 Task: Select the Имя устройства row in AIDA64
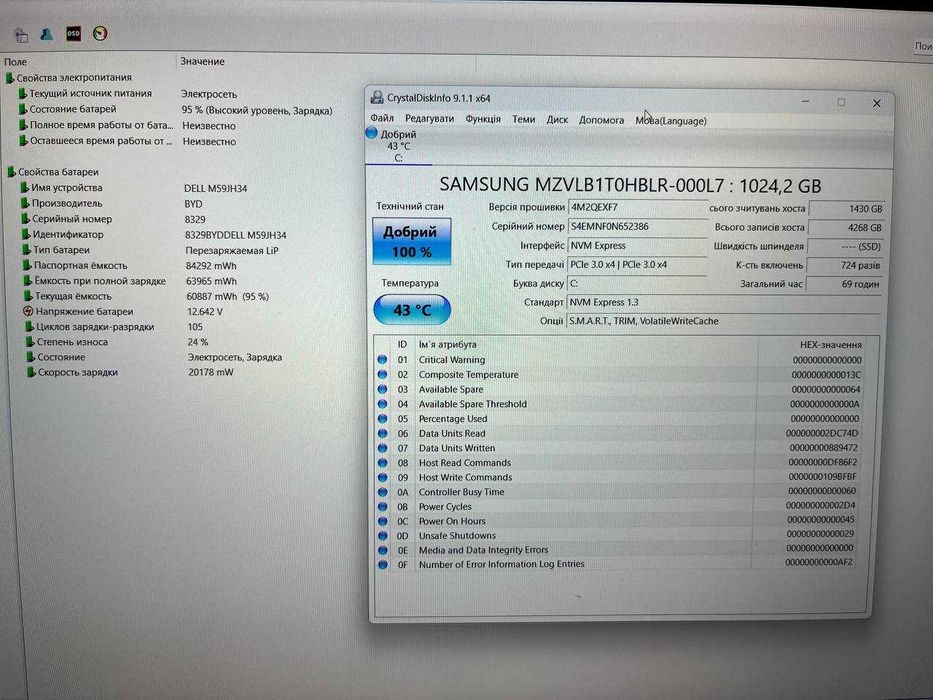tap(134, 188)
